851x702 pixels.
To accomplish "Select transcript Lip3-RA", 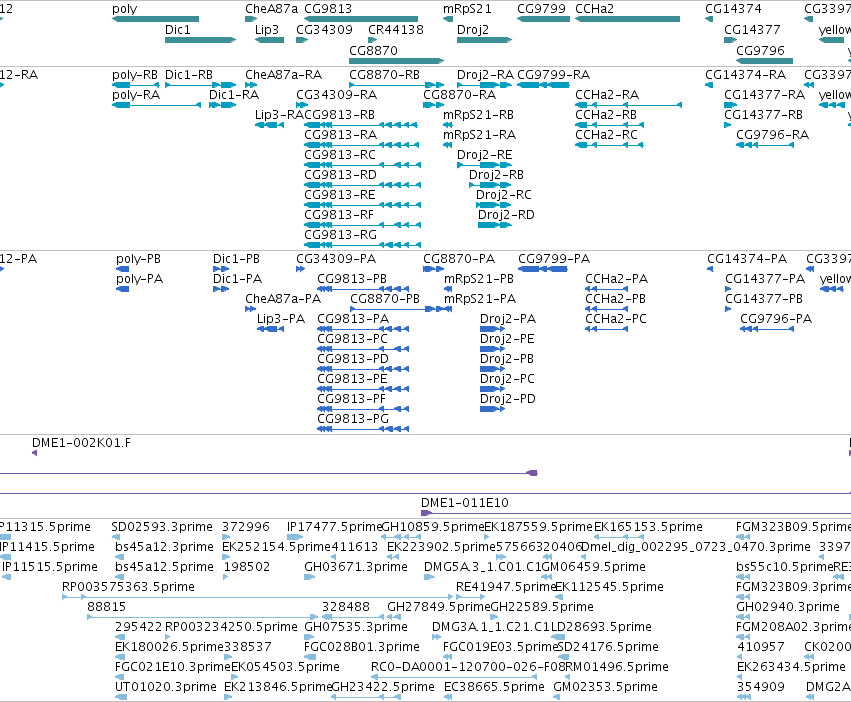I will tap(269, 125).
